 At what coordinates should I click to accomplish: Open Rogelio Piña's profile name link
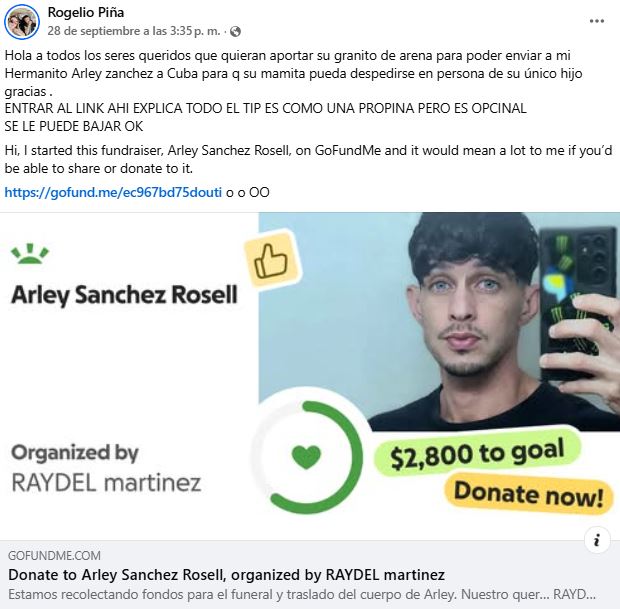pyautogui.click(x=86, y=12)
